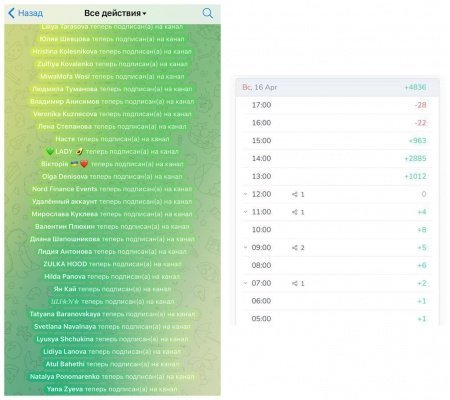The image size is (450, 400).
Task: Click the -22 value at 16:00
Action: point(420,123)
